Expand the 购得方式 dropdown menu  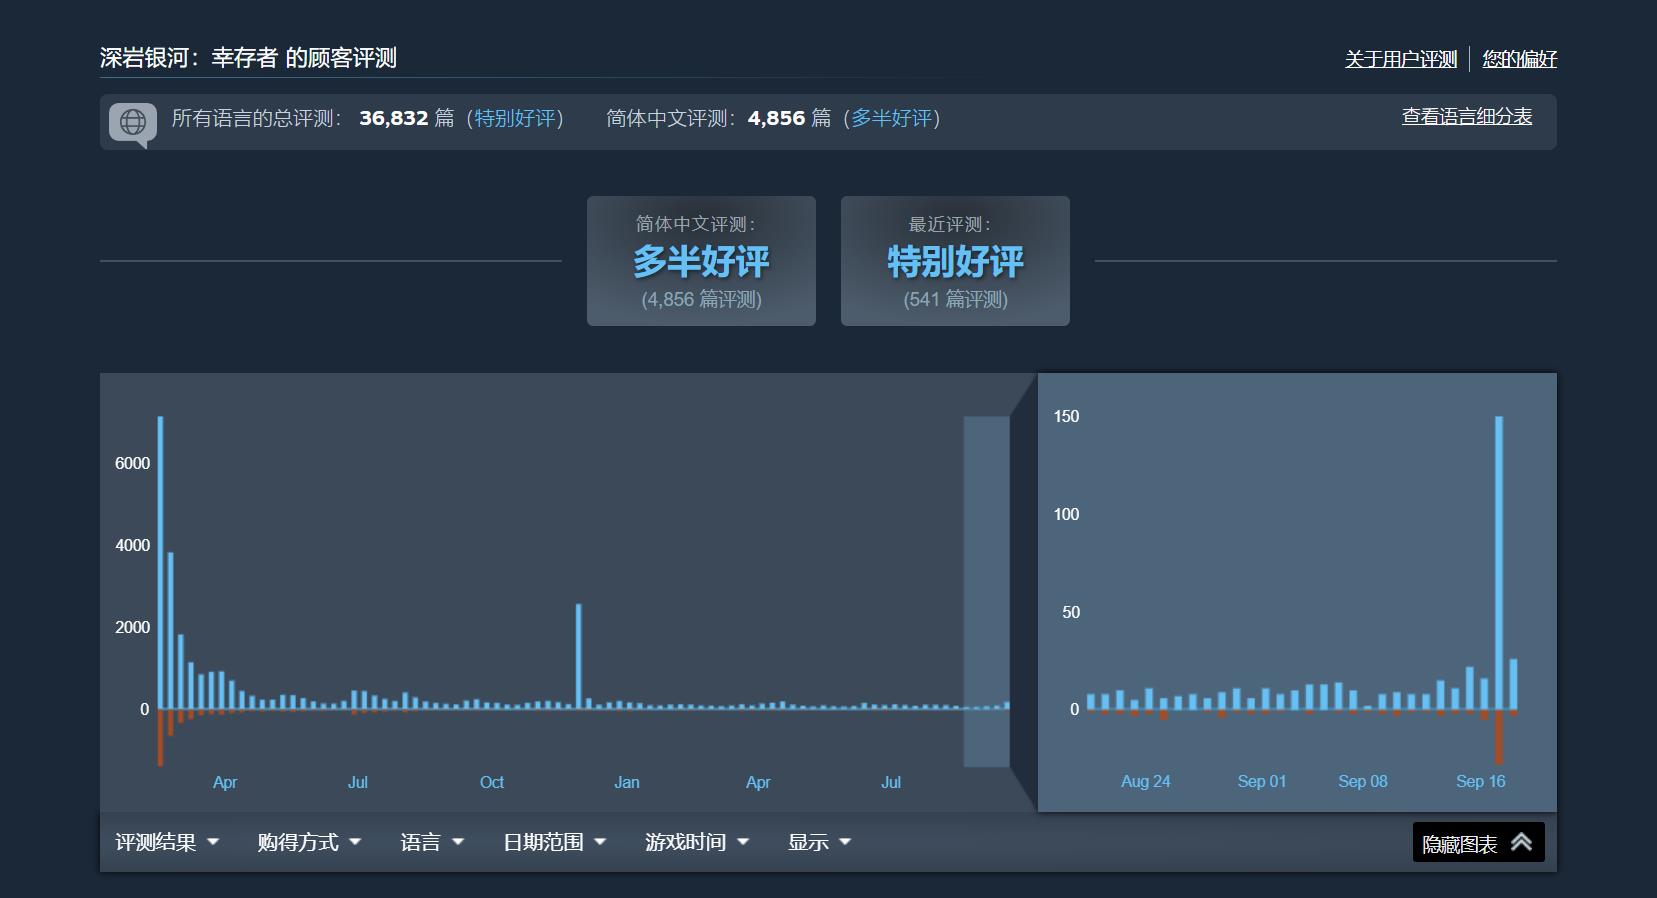309,842
